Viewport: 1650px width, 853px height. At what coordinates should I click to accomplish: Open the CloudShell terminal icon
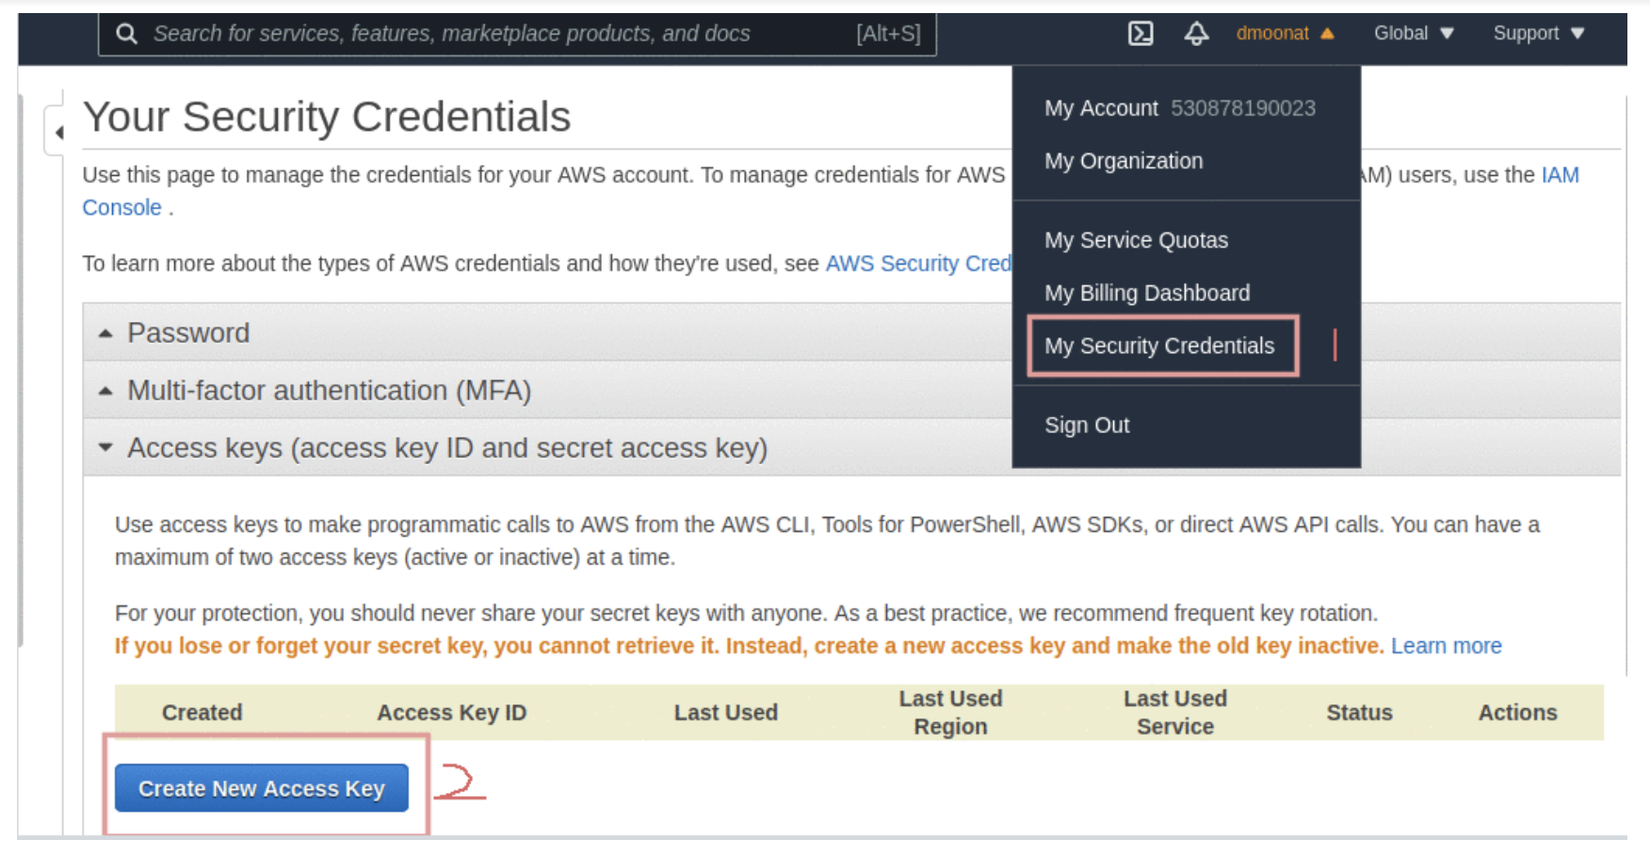1140,34
